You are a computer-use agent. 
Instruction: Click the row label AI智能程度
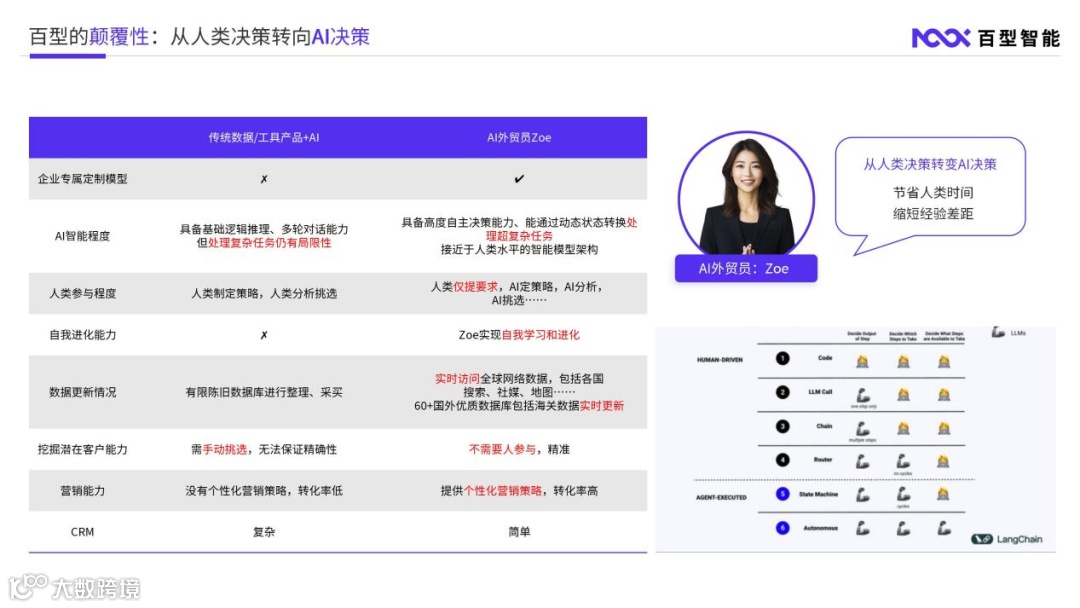tap(83, 236)
